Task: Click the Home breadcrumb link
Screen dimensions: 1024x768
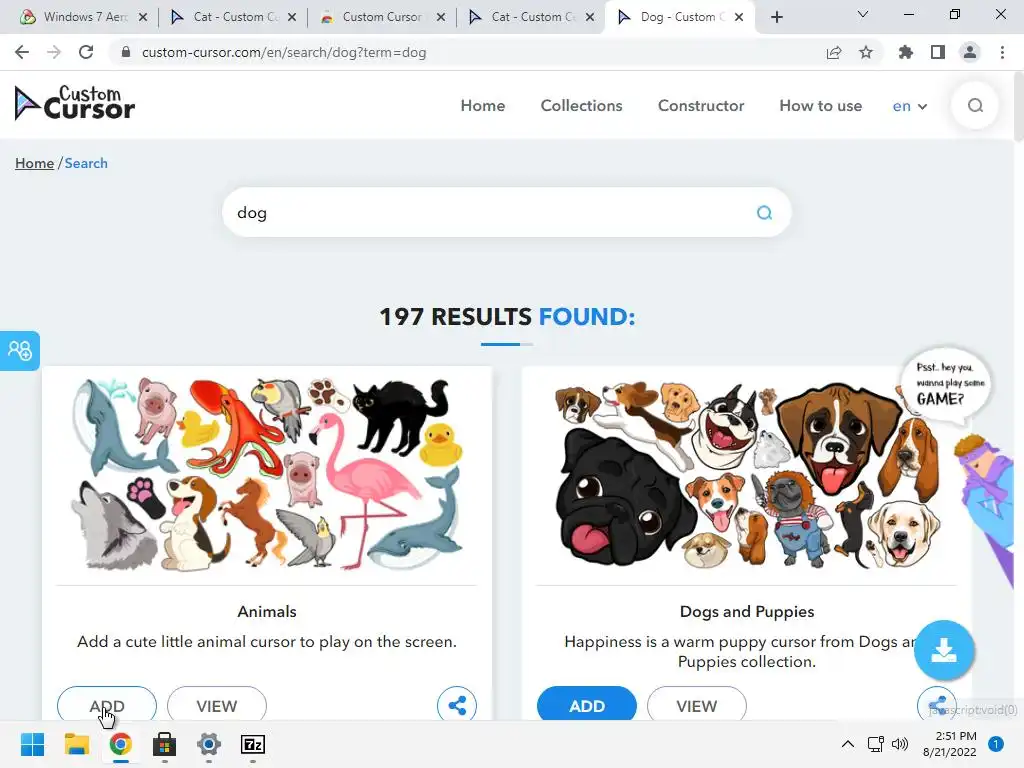Action: [34, 163]
